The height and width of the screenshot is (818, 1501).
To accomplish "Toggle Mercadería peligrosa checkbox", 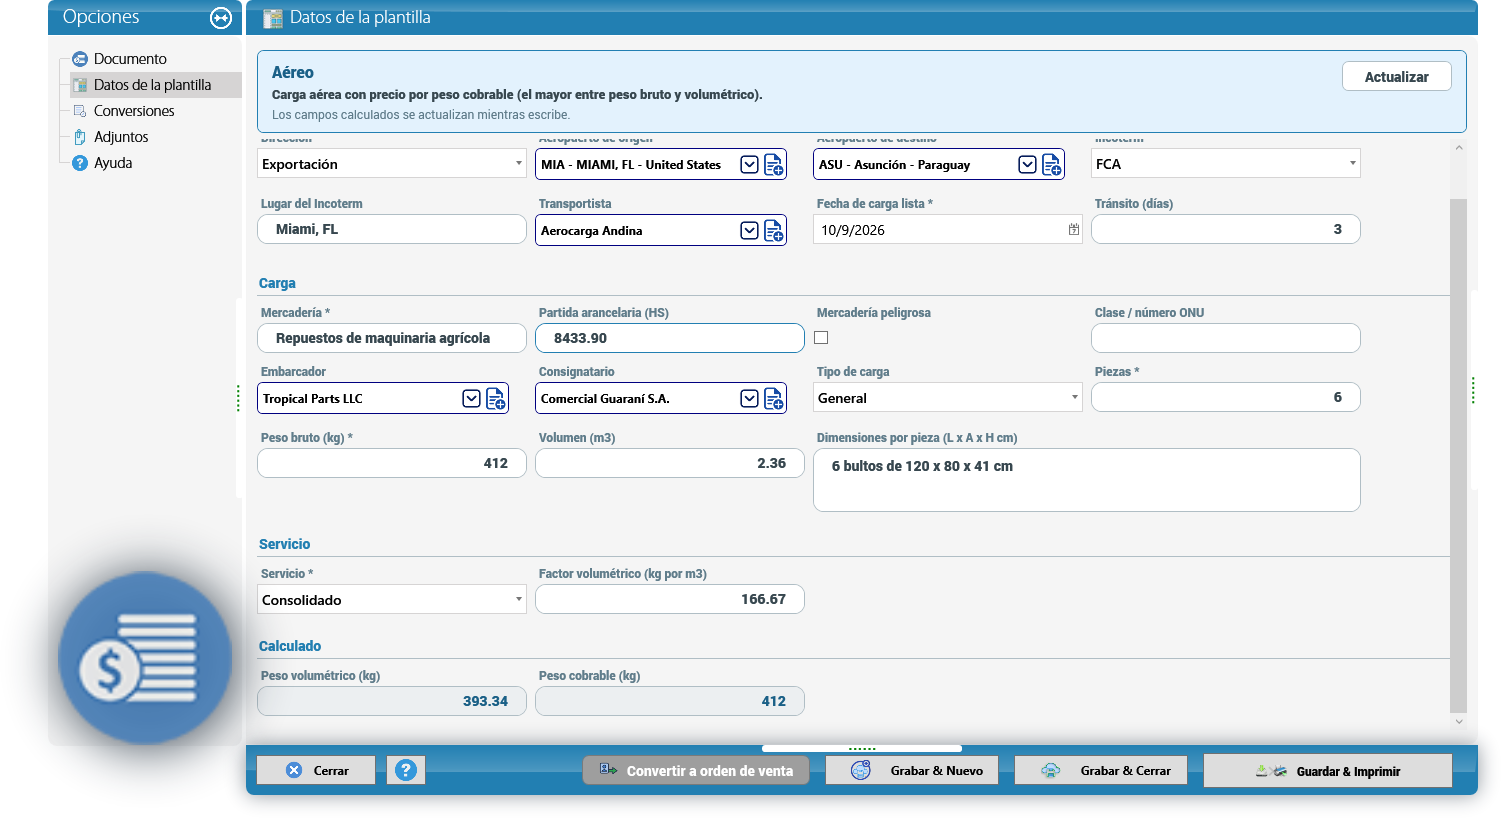I will (x=821, y=338).
